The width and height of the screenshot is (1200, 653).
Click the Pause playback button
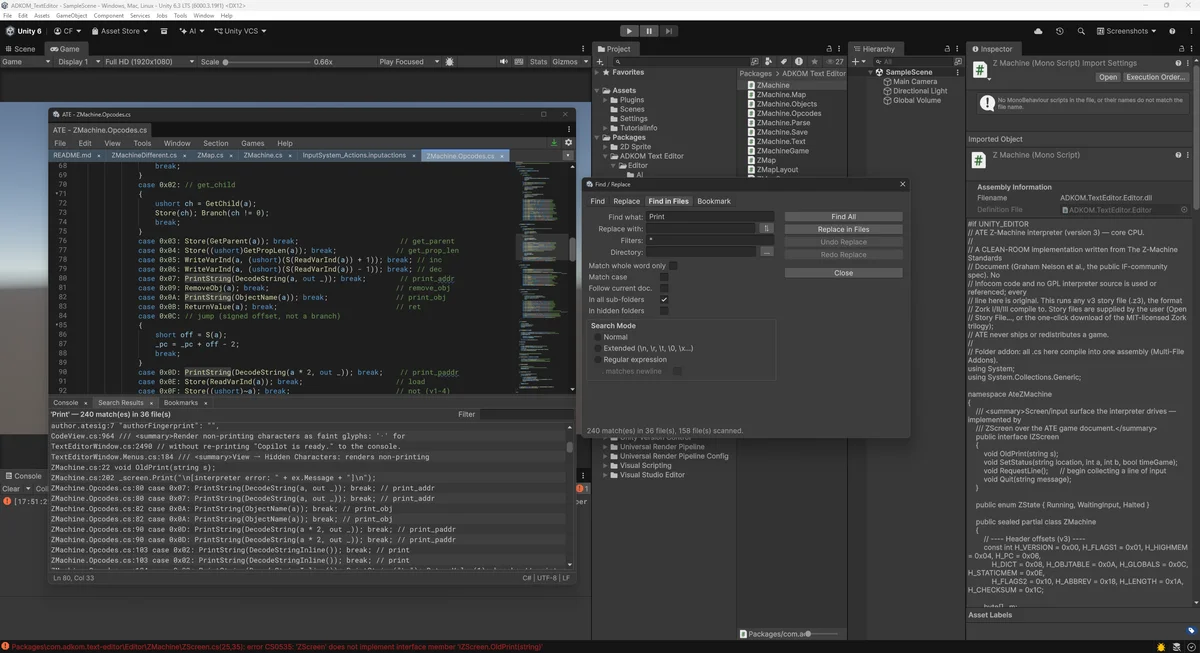[x=649, y=31]
